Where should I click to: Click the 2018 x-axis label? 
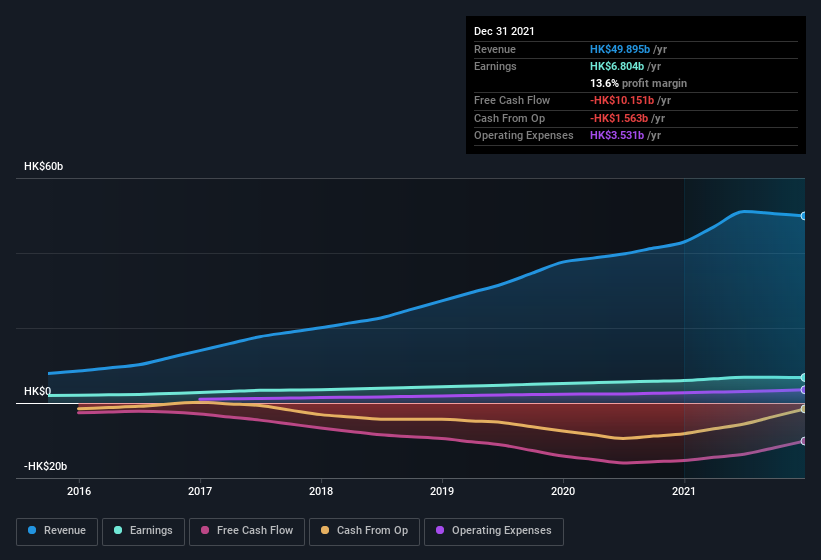coord(321,491)
